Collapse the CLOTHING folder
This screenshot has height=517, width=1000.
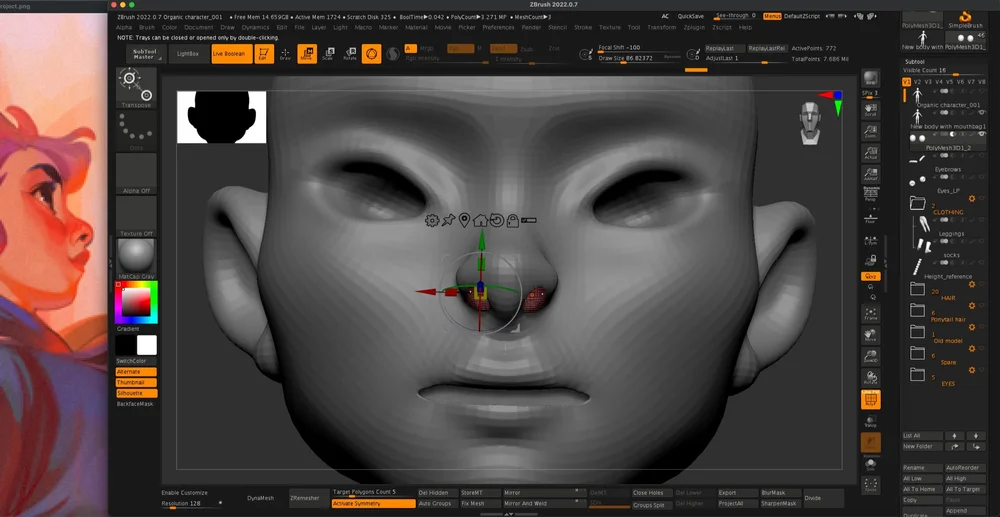917,203
